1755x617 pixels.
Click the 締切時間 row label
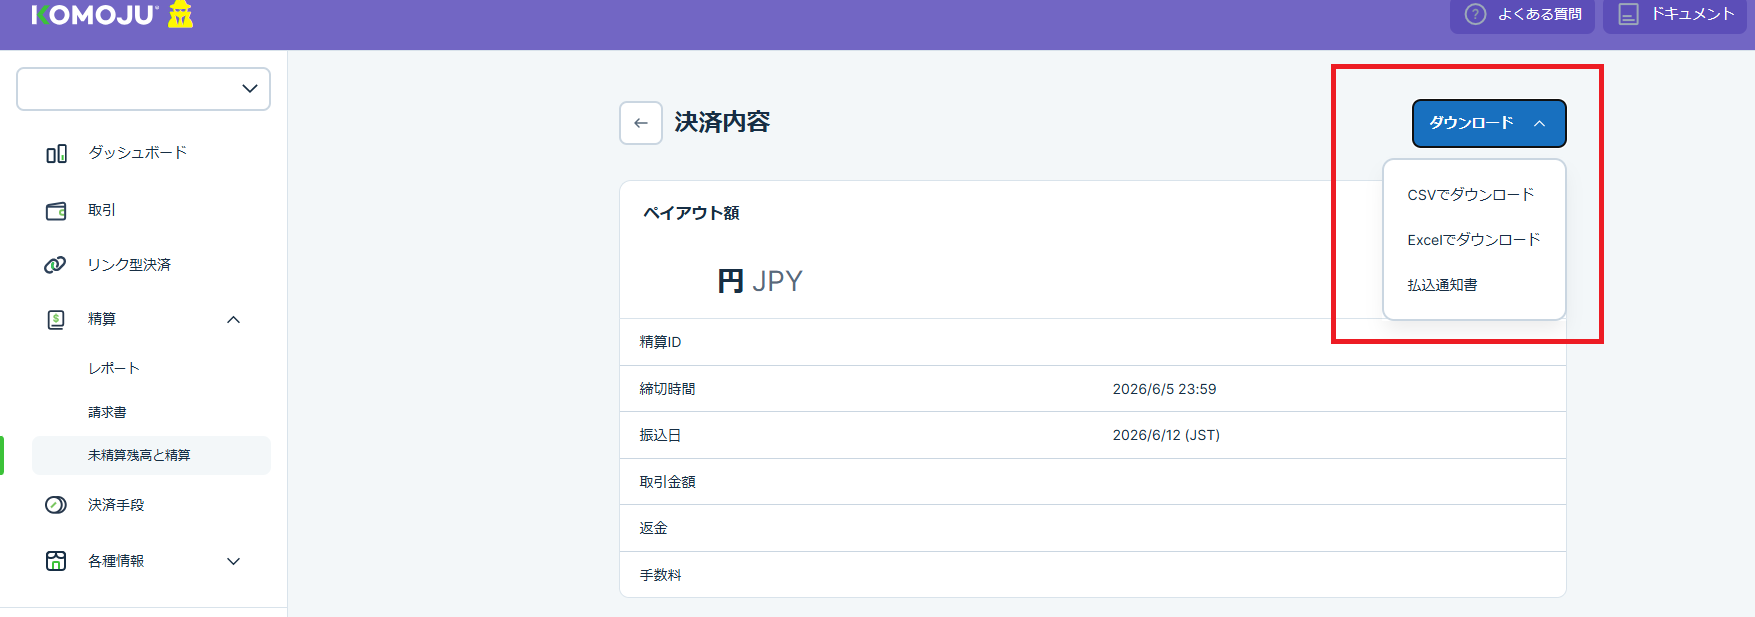click(x=667, y=389)
